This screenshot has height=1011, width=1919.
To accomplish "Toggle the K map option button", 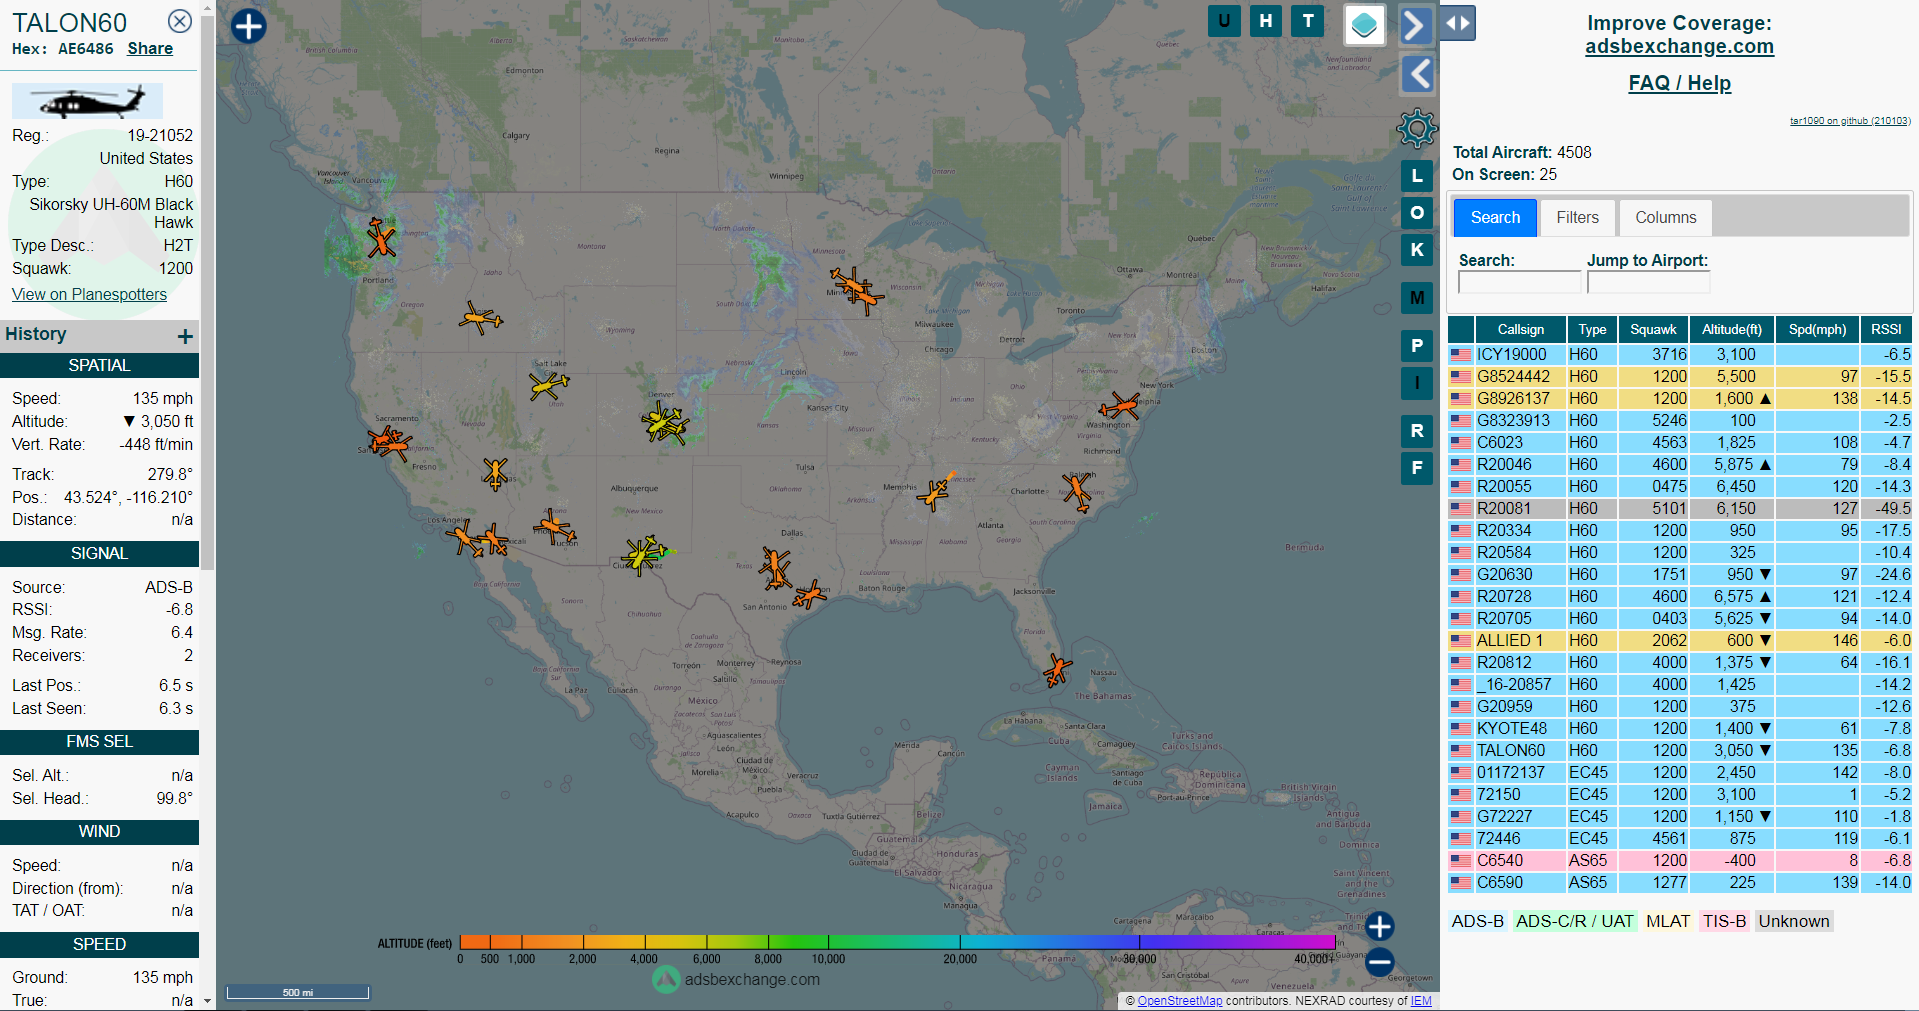I will [x=1417, y=250].
